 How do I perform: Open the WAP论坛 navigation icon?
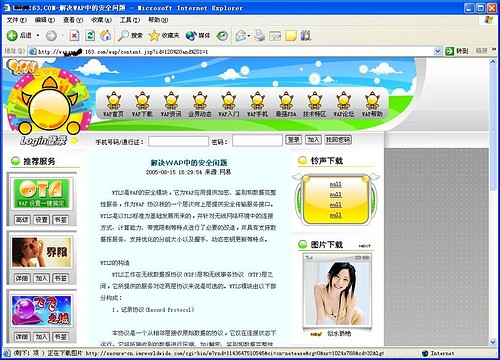344,104
